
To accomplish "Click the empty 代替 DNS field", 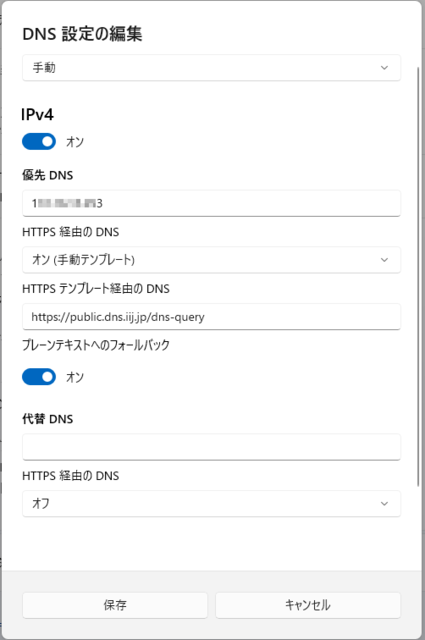I will 211,447.
